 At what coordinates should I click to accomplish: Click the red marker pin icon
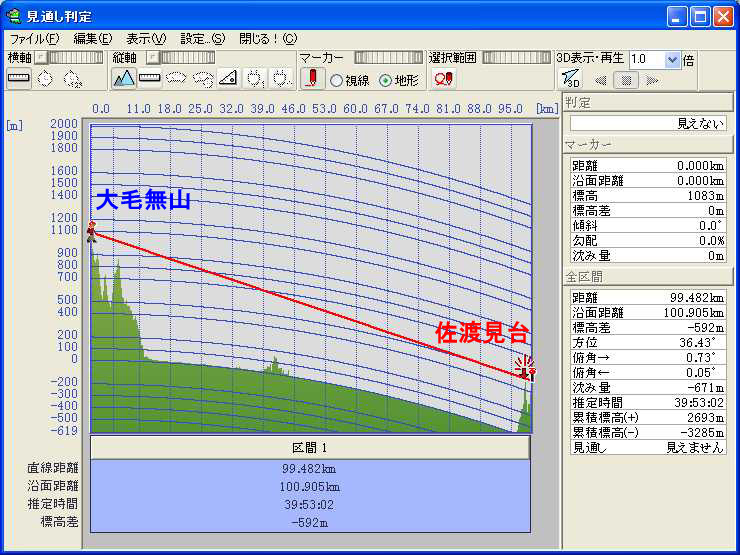[312, 78]
